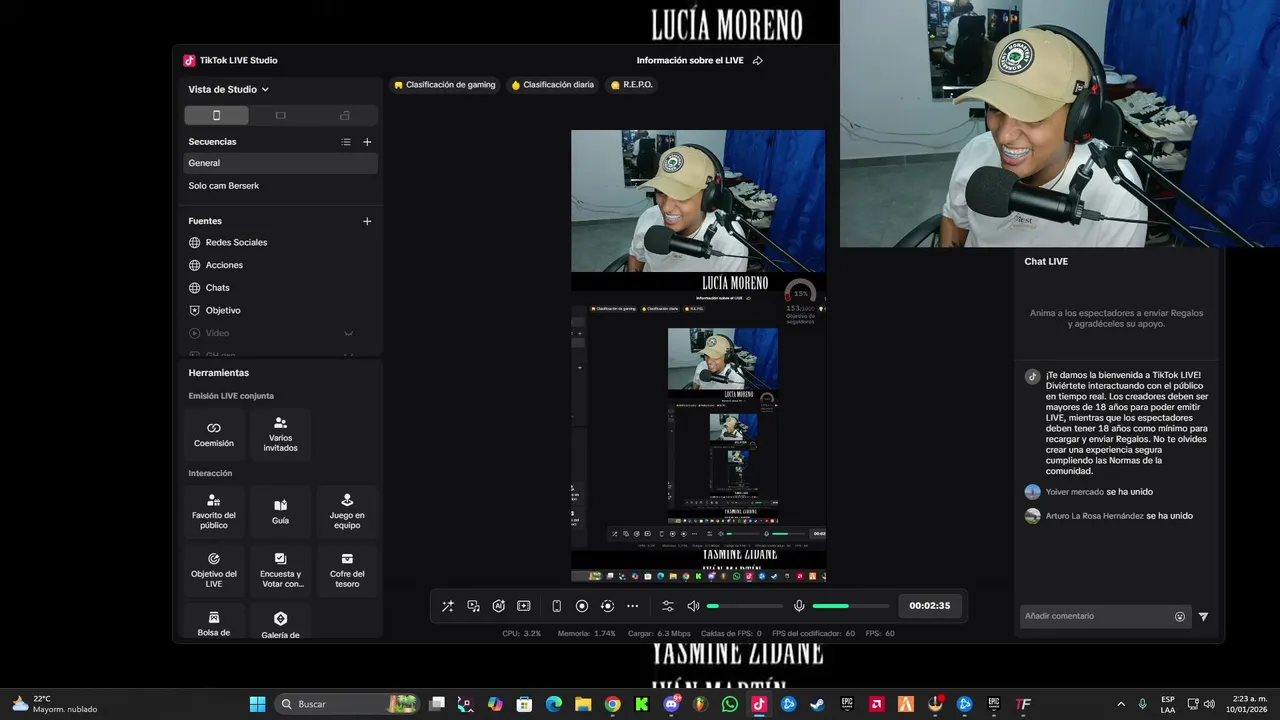
Task: Open the Guía tool
Action: (280, 511)
